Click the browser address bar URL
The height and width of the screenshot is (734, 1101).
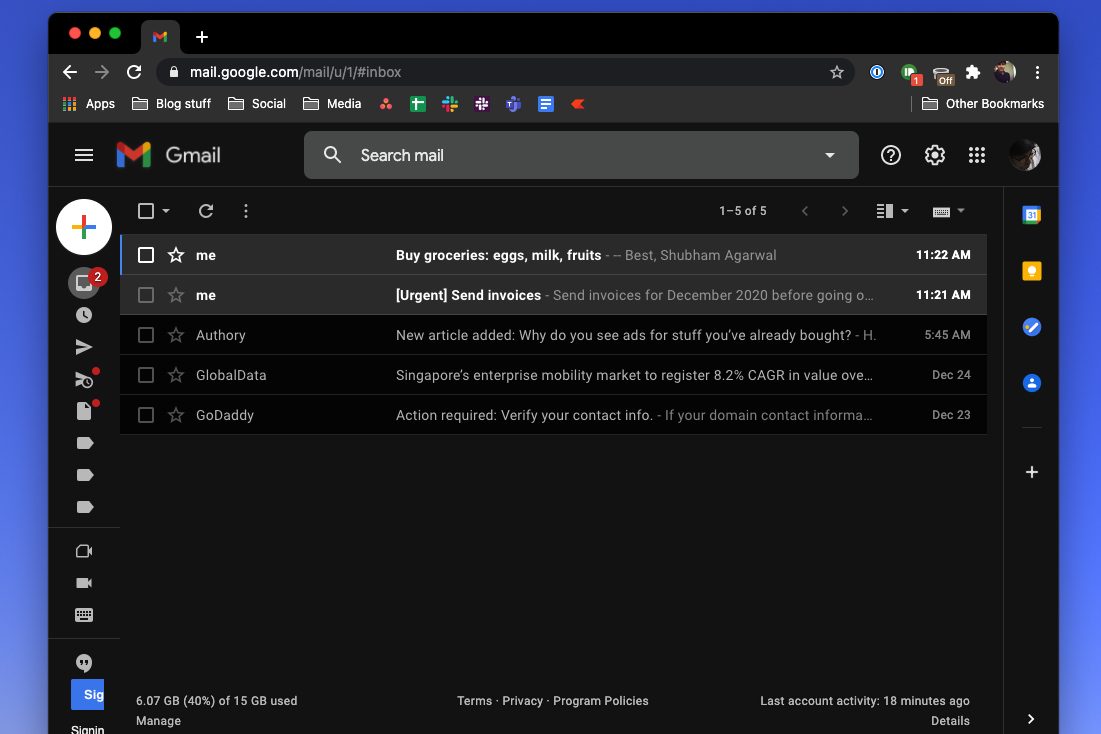click(295, 72)
